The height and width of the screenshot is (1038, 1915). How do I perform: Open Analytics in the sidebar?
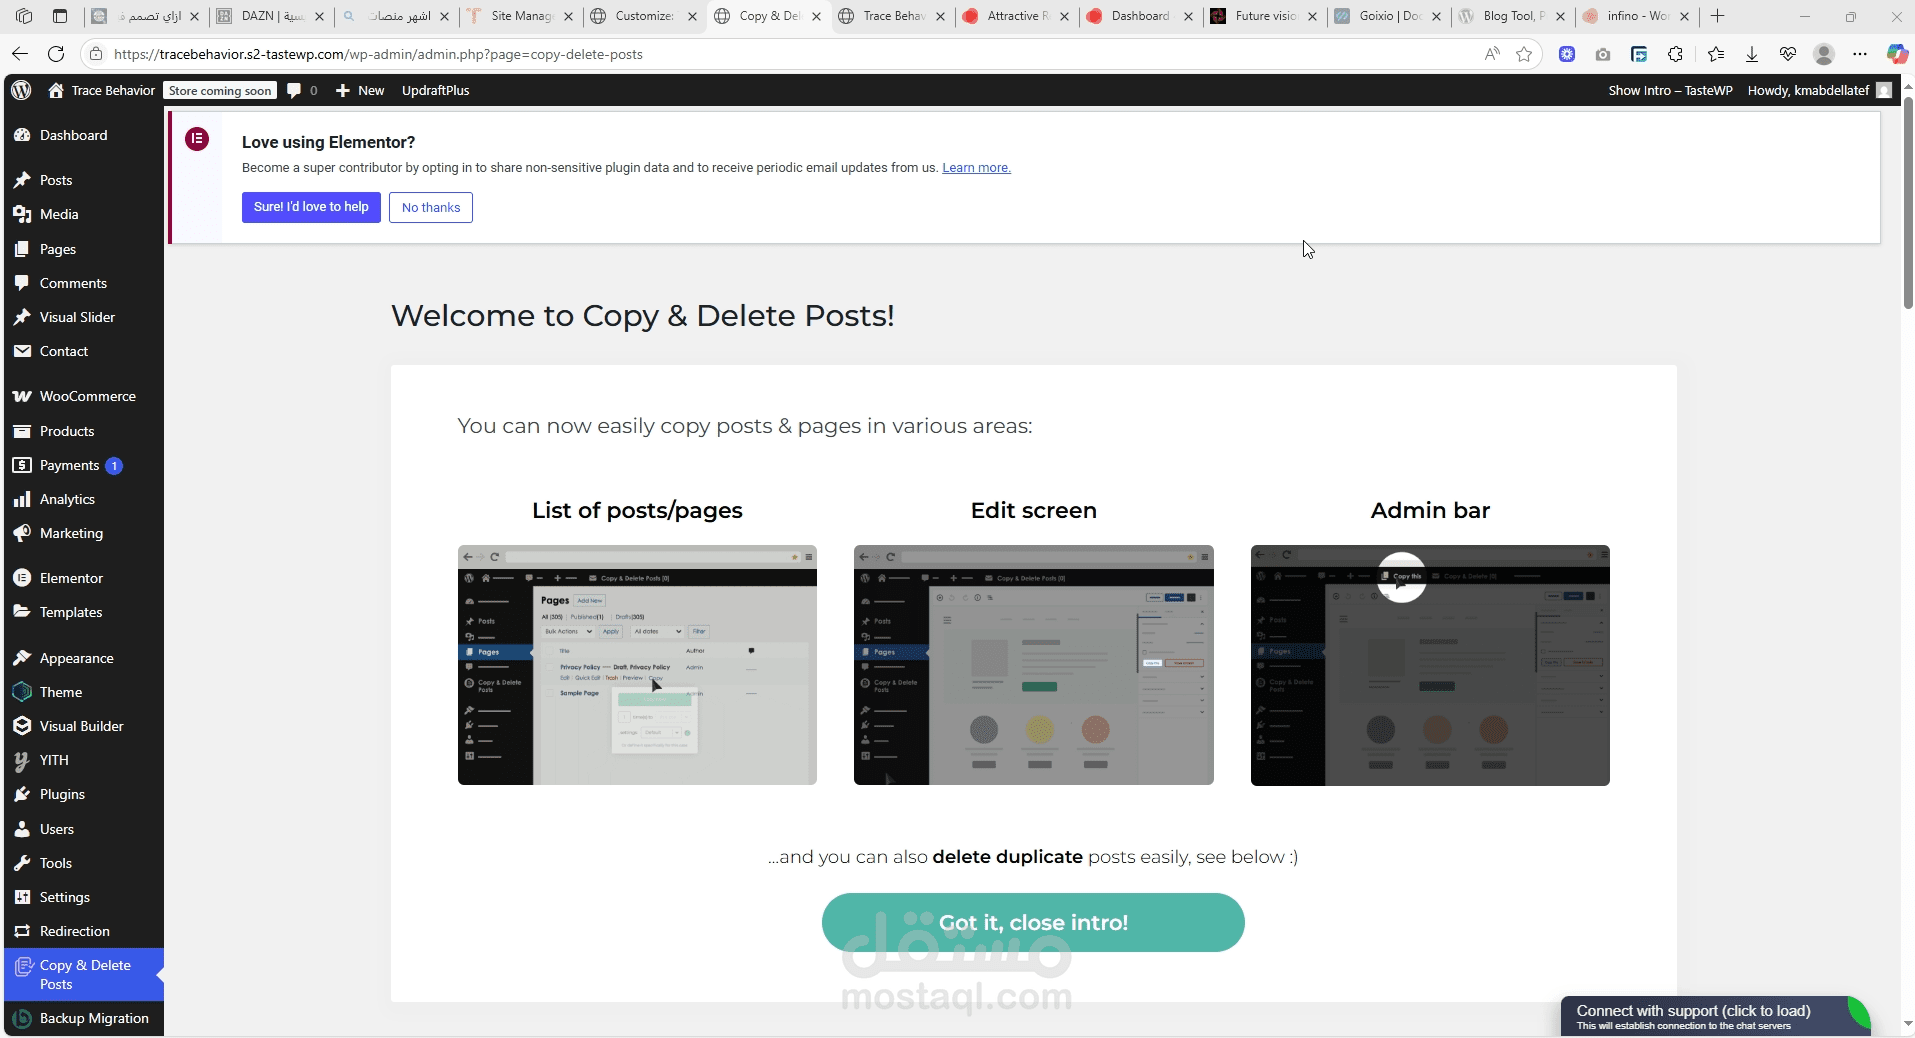coord(84,499)
